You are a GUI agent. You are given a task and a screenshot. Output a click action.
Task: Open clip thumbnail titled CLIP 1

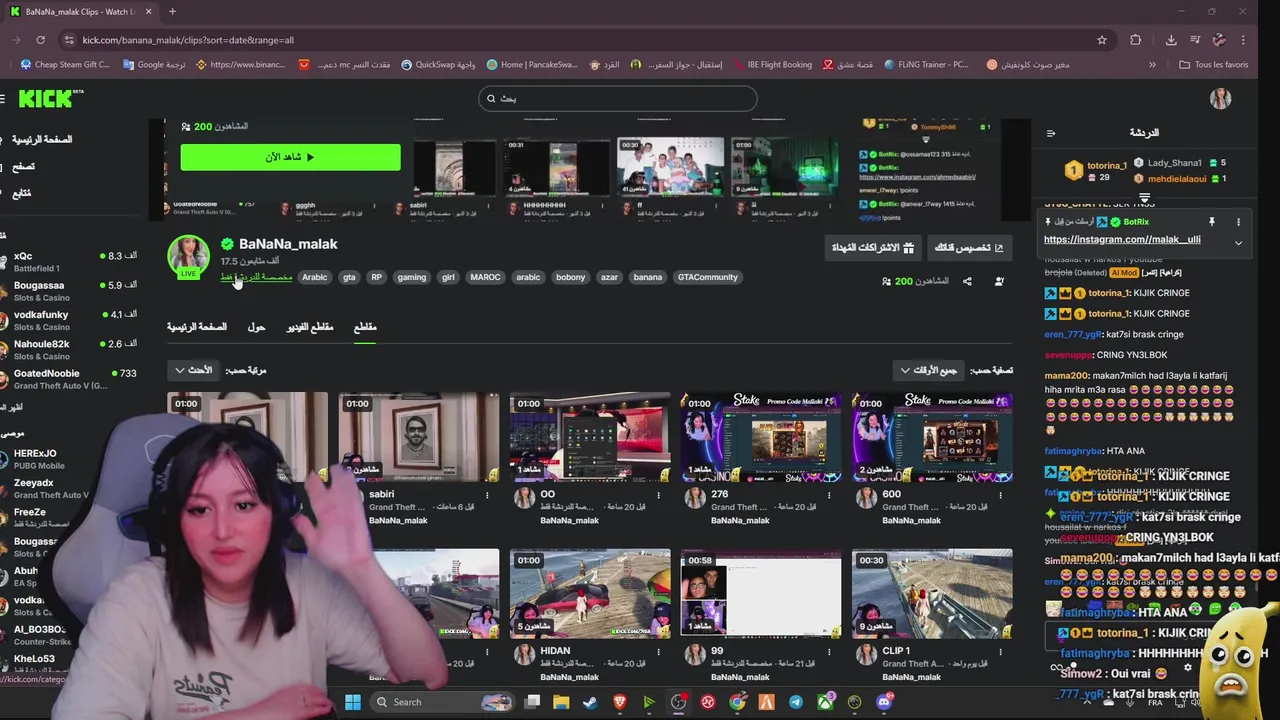[932, 593]
